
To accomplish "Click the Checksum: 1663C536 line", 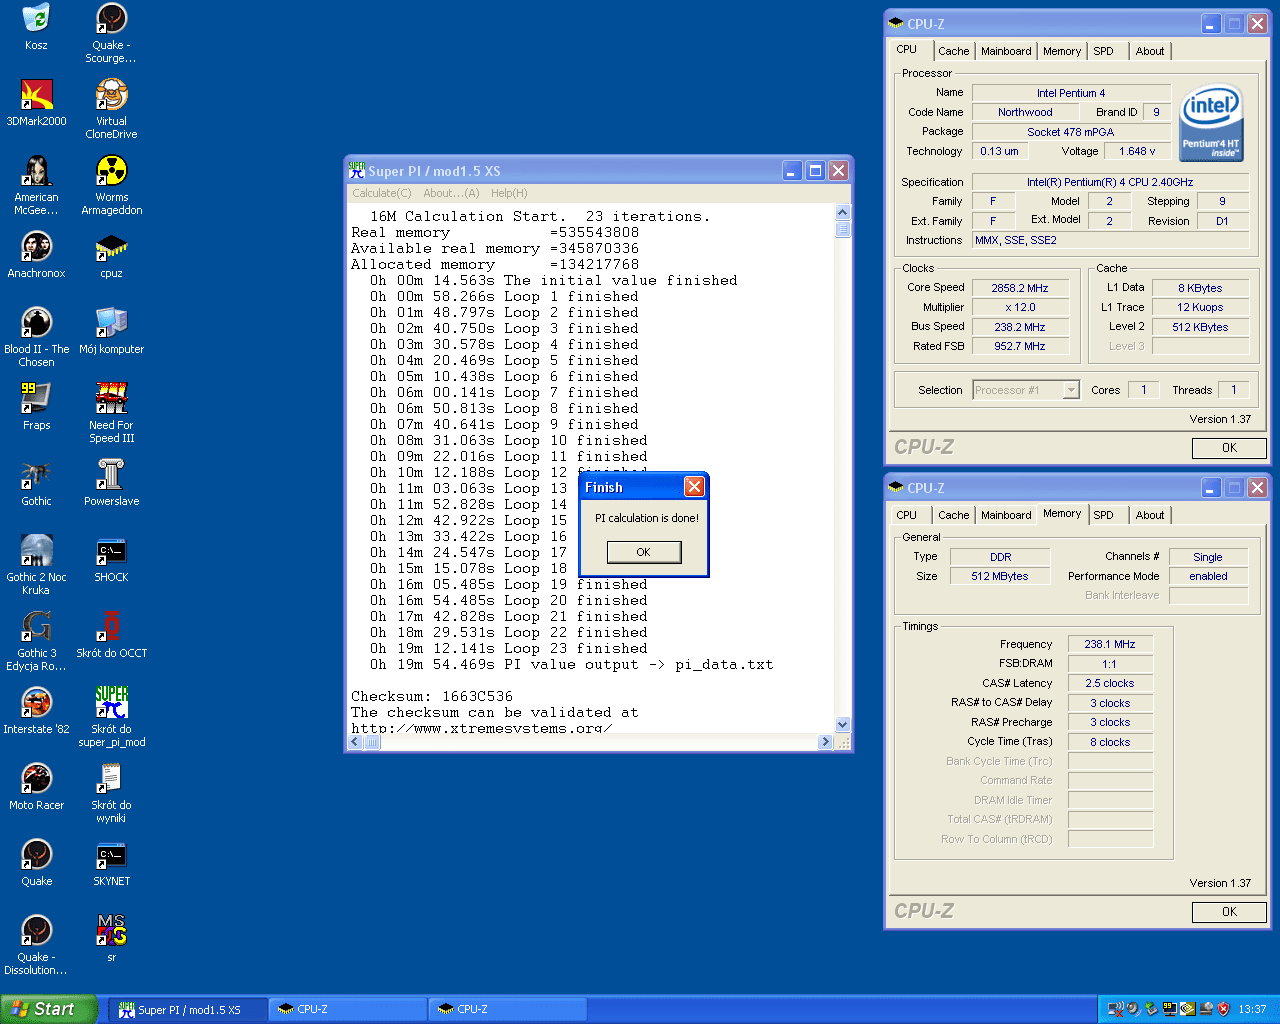I will pos(432,696).
